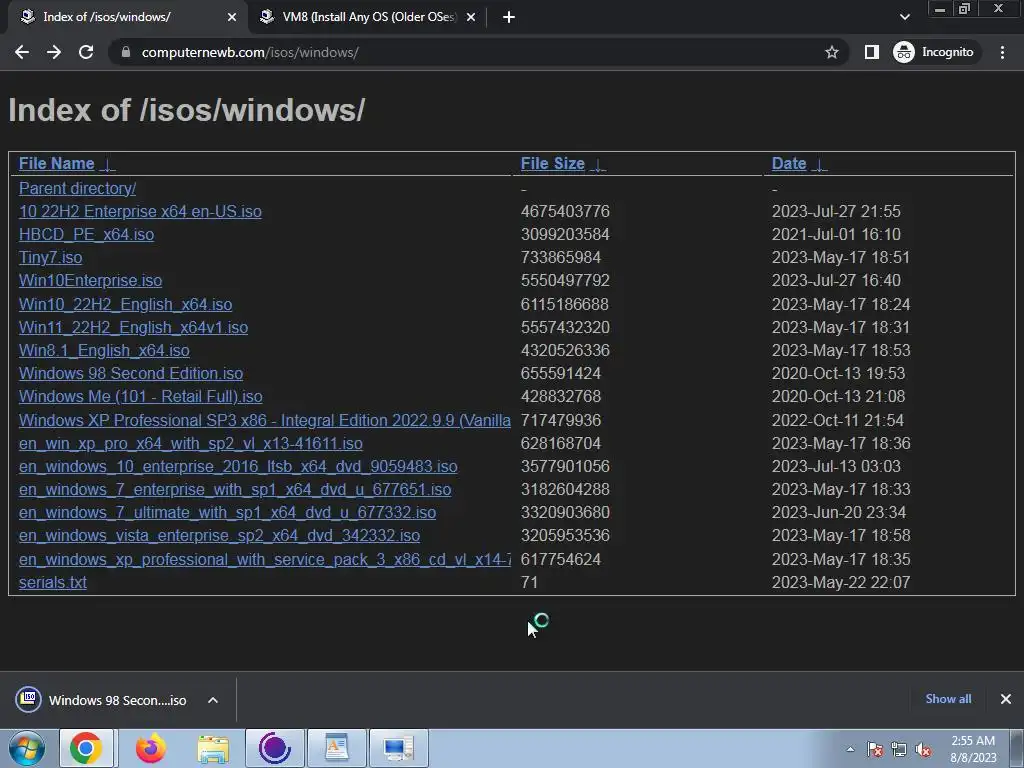
Task: Click the Action Center flag tray icon
Action: (x=875, y=750)
